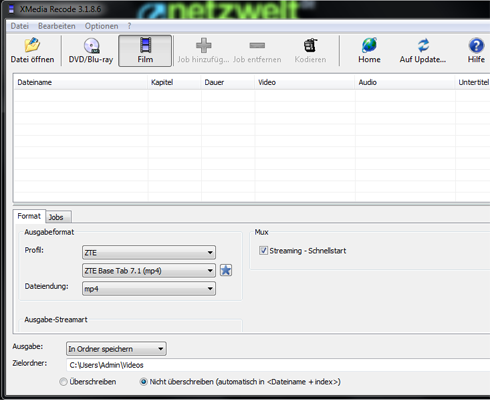Remove job via Job entfernen
Screen dimensions: 490x400
[257, 51]
